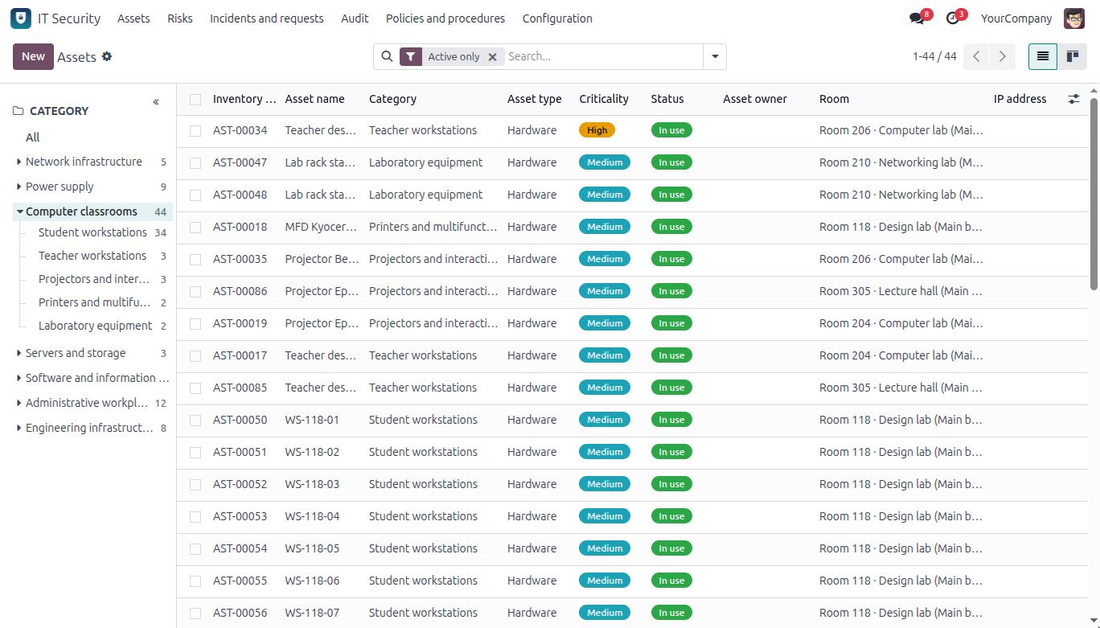This screenshot has height=628, width=1100.
Task: Switch to kanban view
Action: pyautogui.click(x=1073, y=56)
